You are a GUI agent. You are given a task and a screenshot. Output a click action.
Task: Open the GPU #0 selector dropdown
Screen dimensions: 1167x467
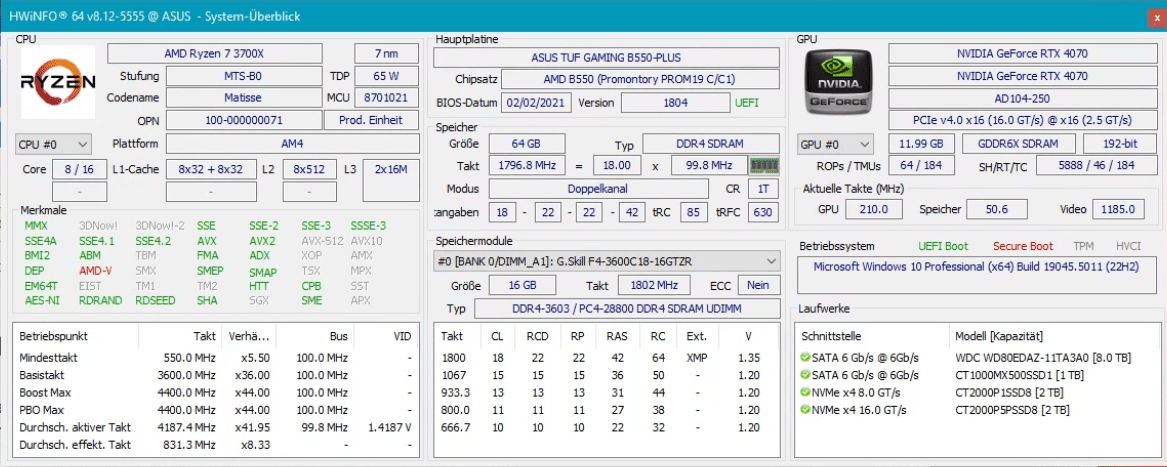click(x=835, y=144)
